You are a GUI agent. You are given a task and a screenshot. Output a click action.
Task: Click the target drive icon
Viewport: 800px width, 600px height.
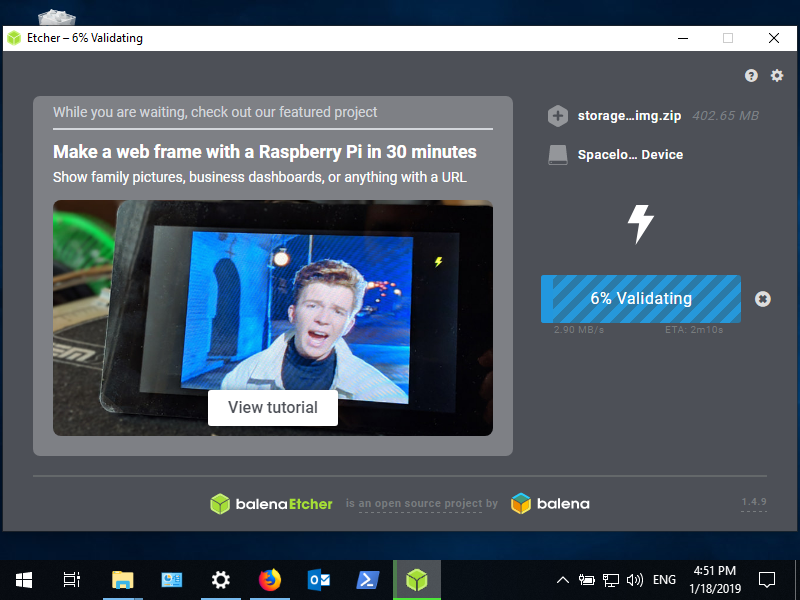point(558,155)
